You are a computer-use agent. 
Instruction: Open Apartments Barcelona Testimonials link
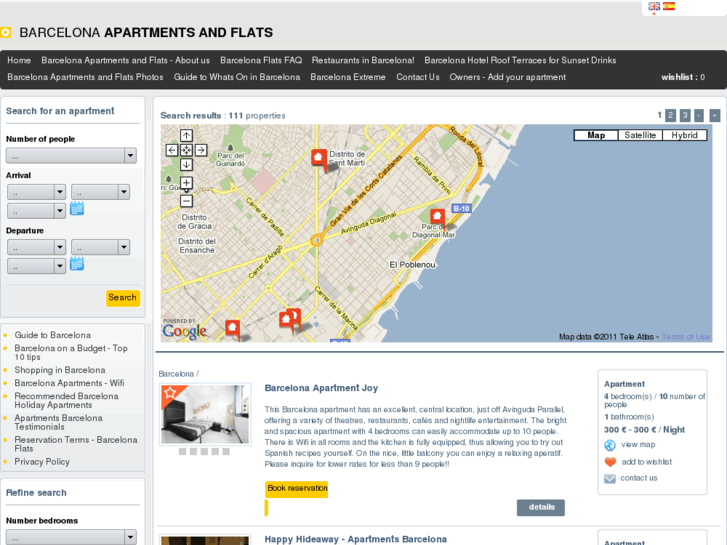coord(58,422)
